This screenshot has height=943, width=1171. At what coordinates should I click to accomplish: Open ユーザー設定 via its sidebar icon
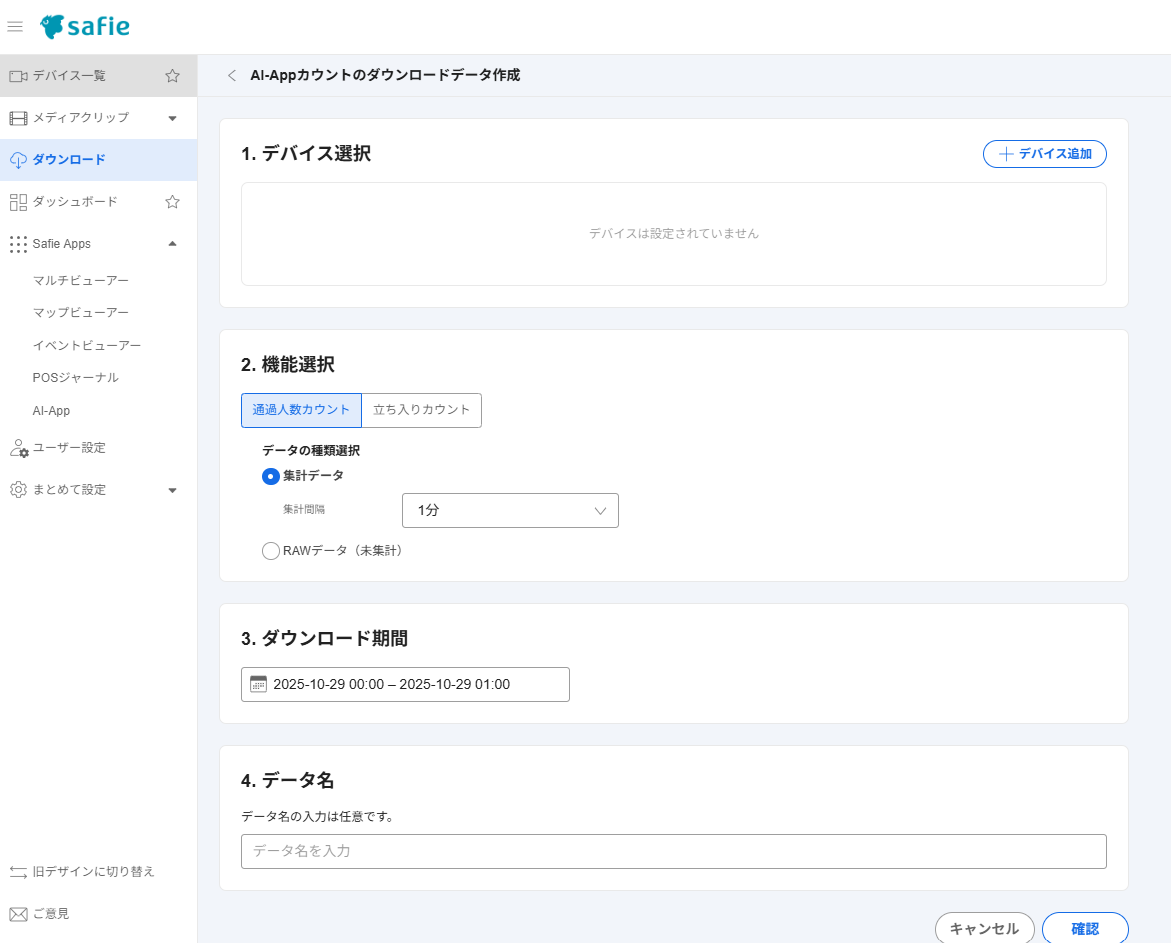point(17,447)
